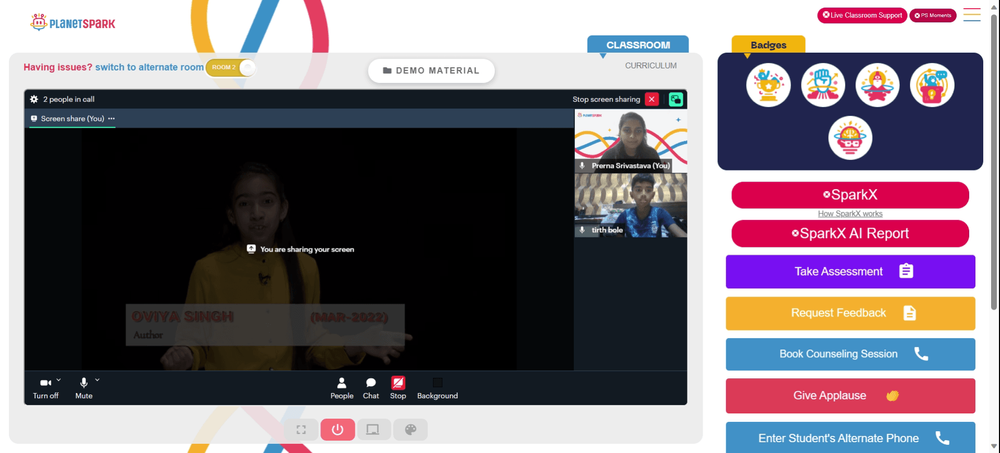Click Give Applause button
This screenshot has width=1000, height=453.
(850, 396)
